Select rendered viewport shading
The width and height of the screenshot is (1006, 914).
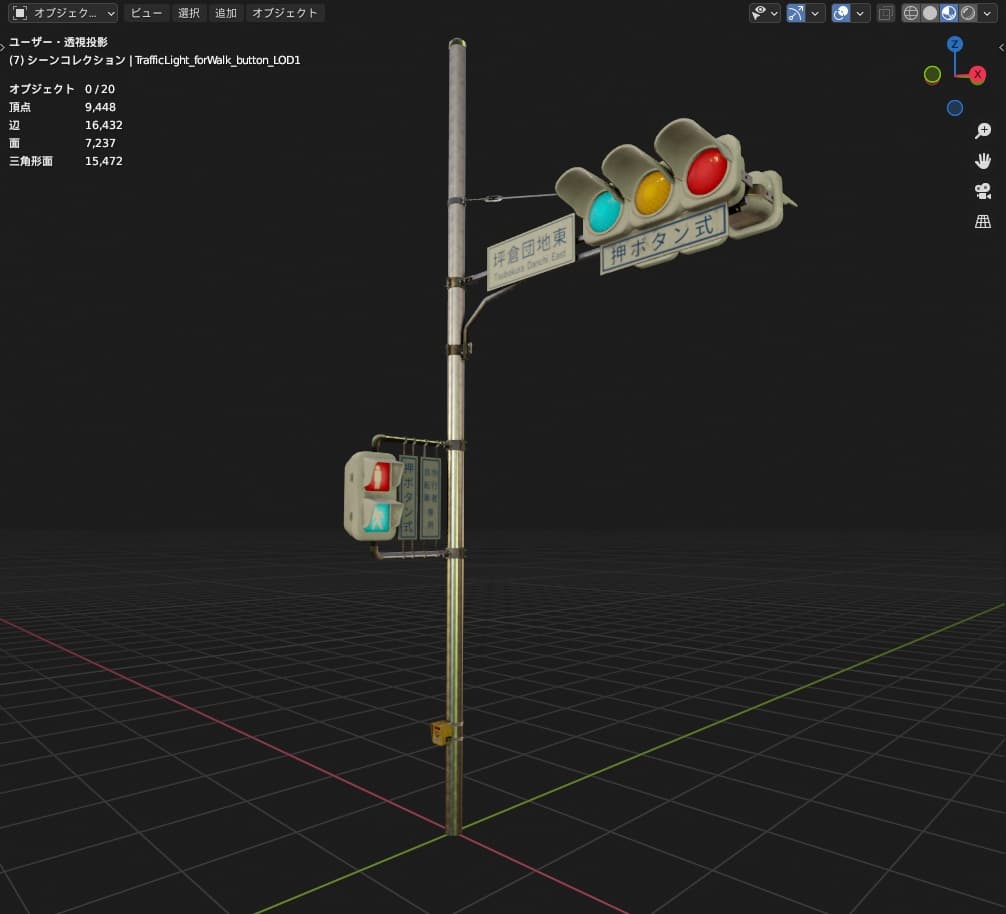[967, 13]
